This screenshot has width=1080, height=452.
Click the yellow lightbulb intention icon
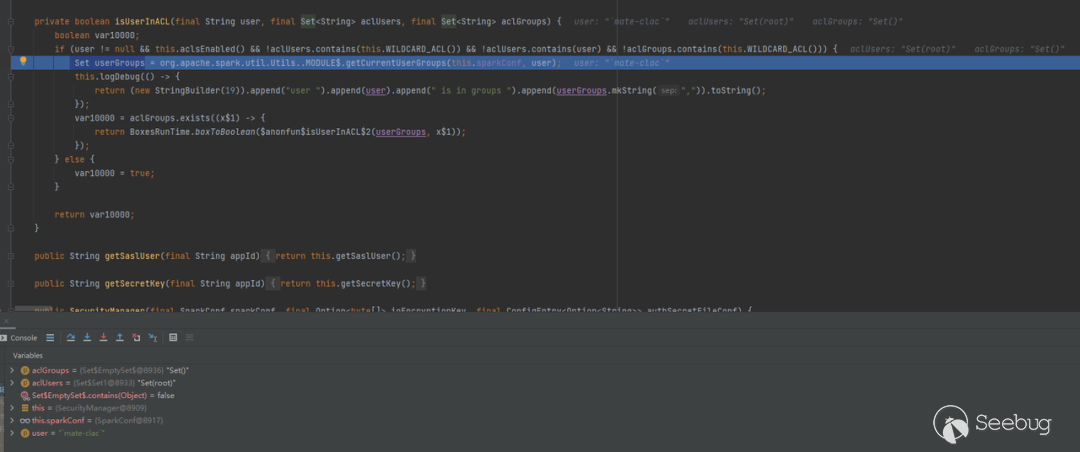pos(23,62)
